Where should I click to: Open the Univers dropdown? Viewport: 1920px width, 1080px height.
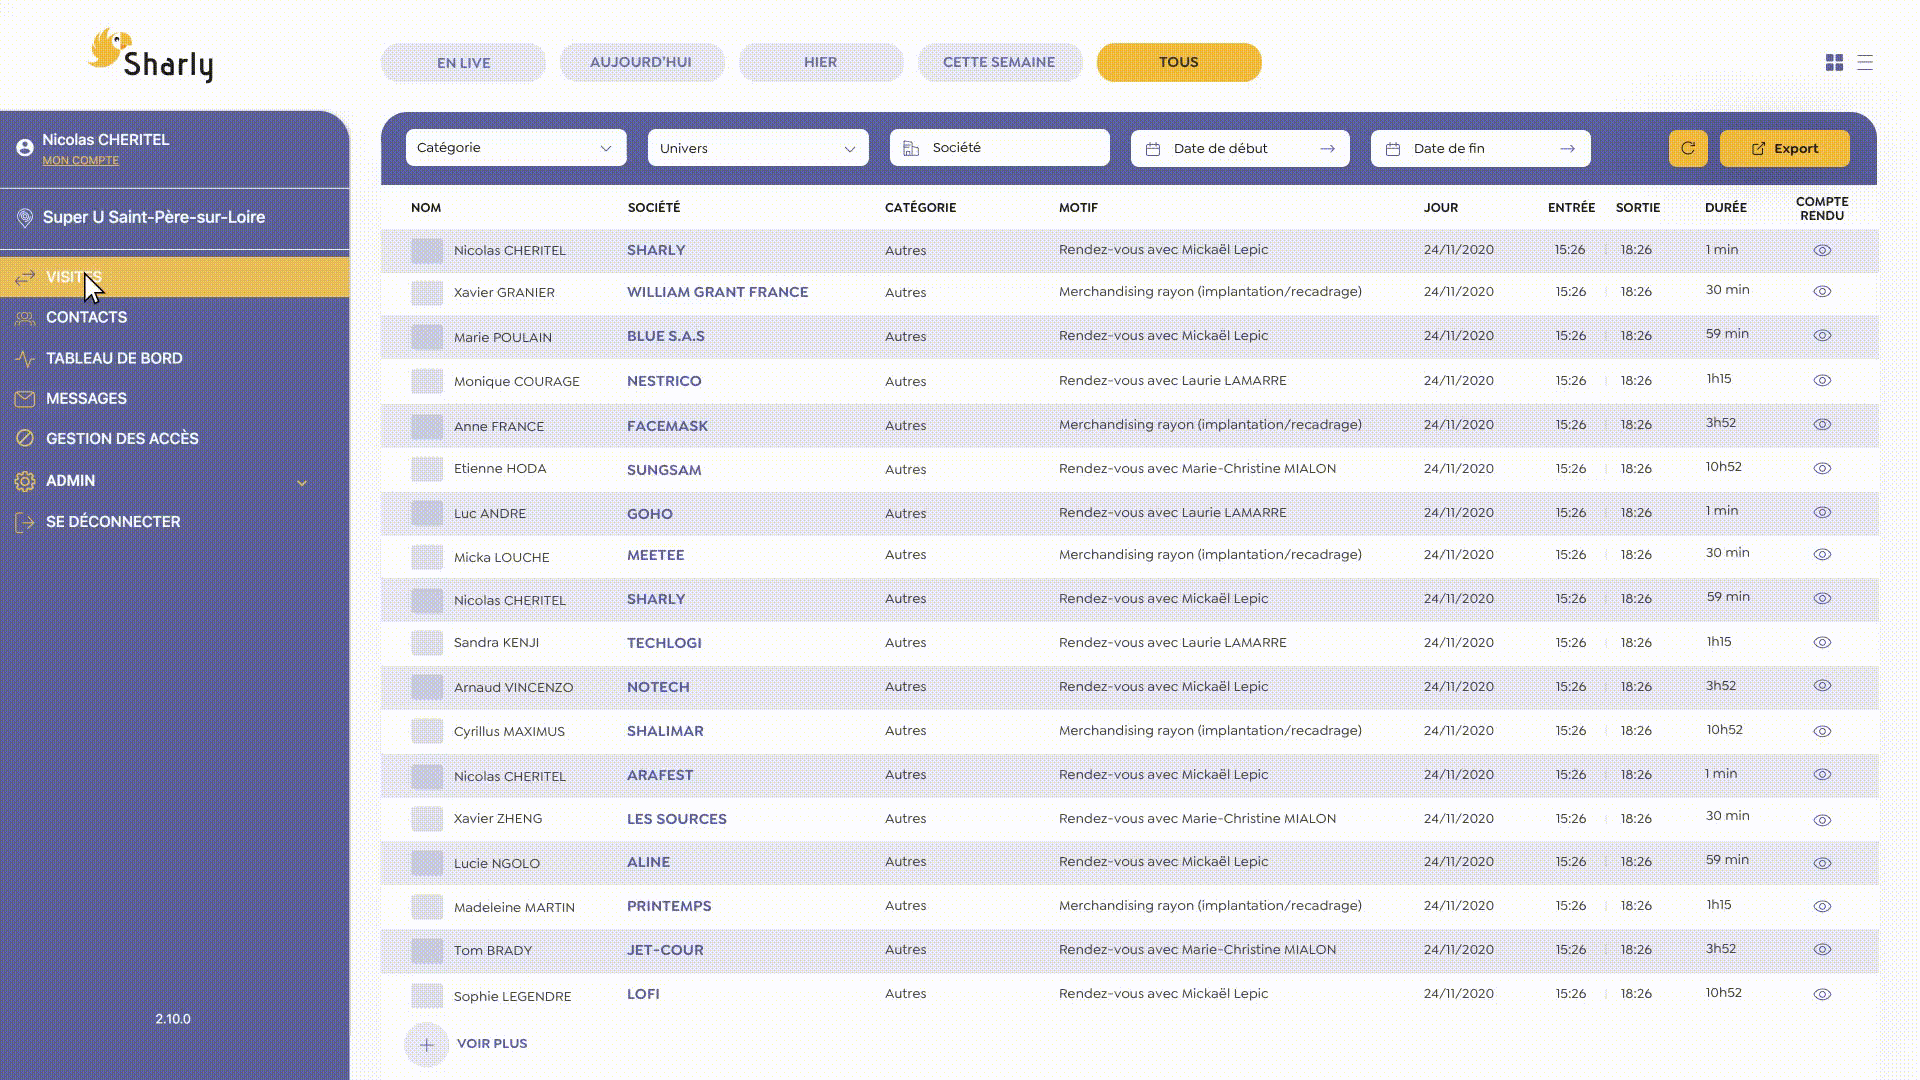click(758, 148)
